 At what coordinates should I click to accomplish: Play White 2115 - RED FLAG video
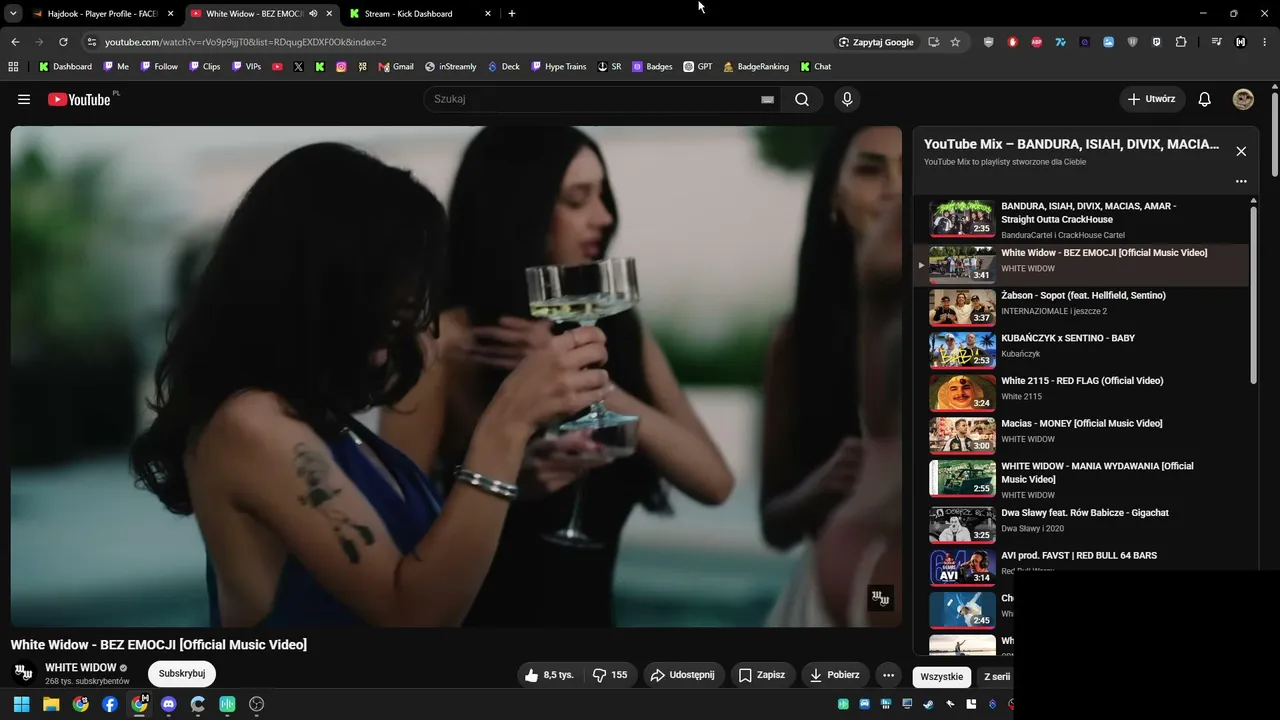coord(1082,393)
